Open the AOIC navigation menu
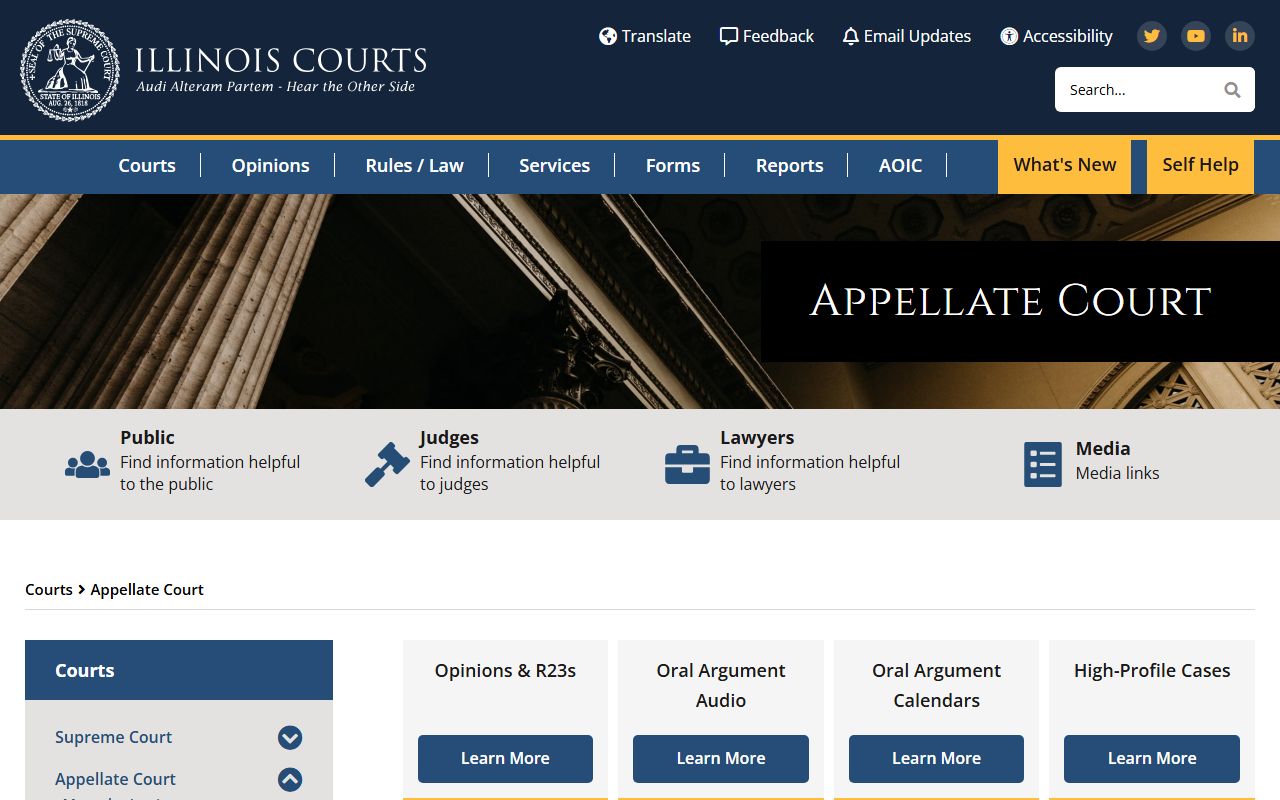The width and height of the screenshot is (1280, 800). click(x=901, y=166)
